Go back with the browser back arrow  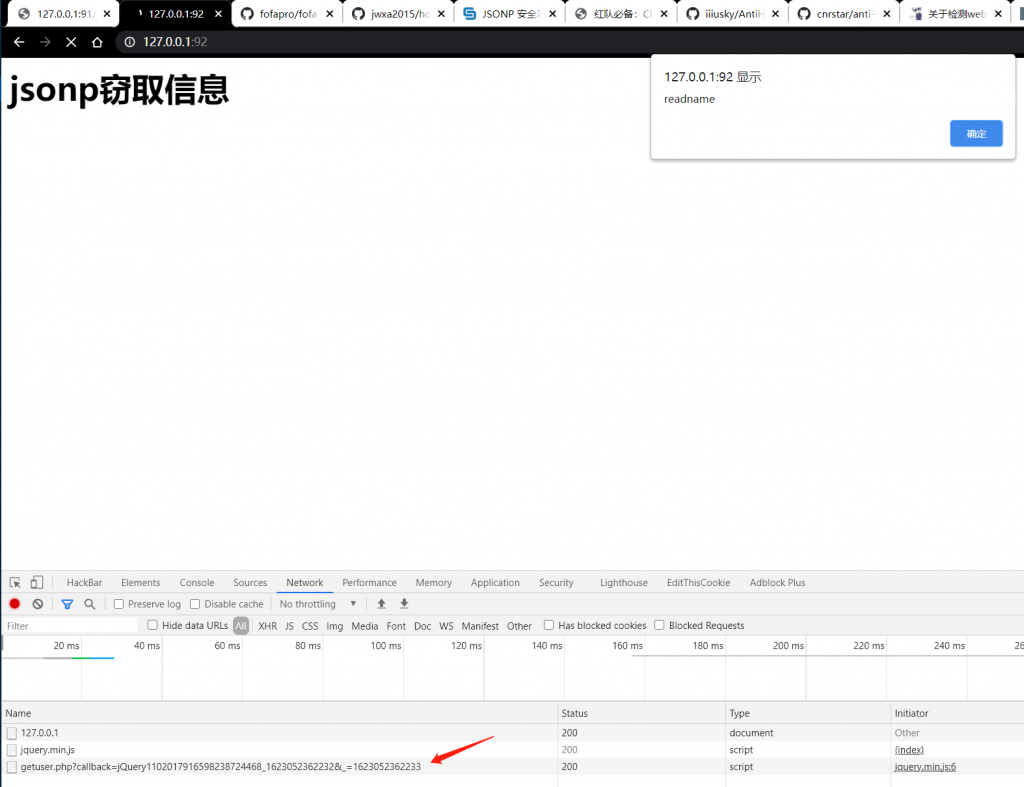[19, 42]
